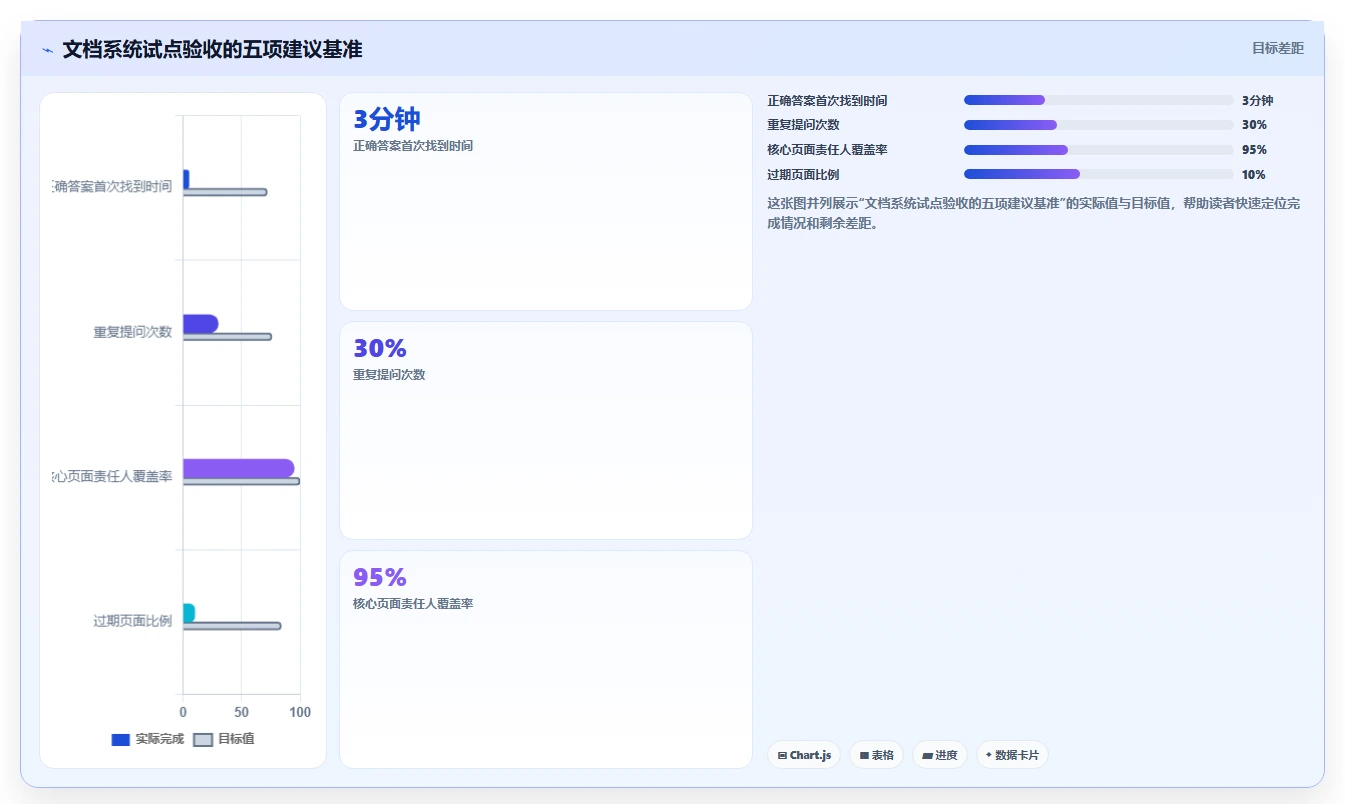Click the 重复提问次数 chart axis label
This screenshot has height=804, width=1345.
[x=133, y=332]
